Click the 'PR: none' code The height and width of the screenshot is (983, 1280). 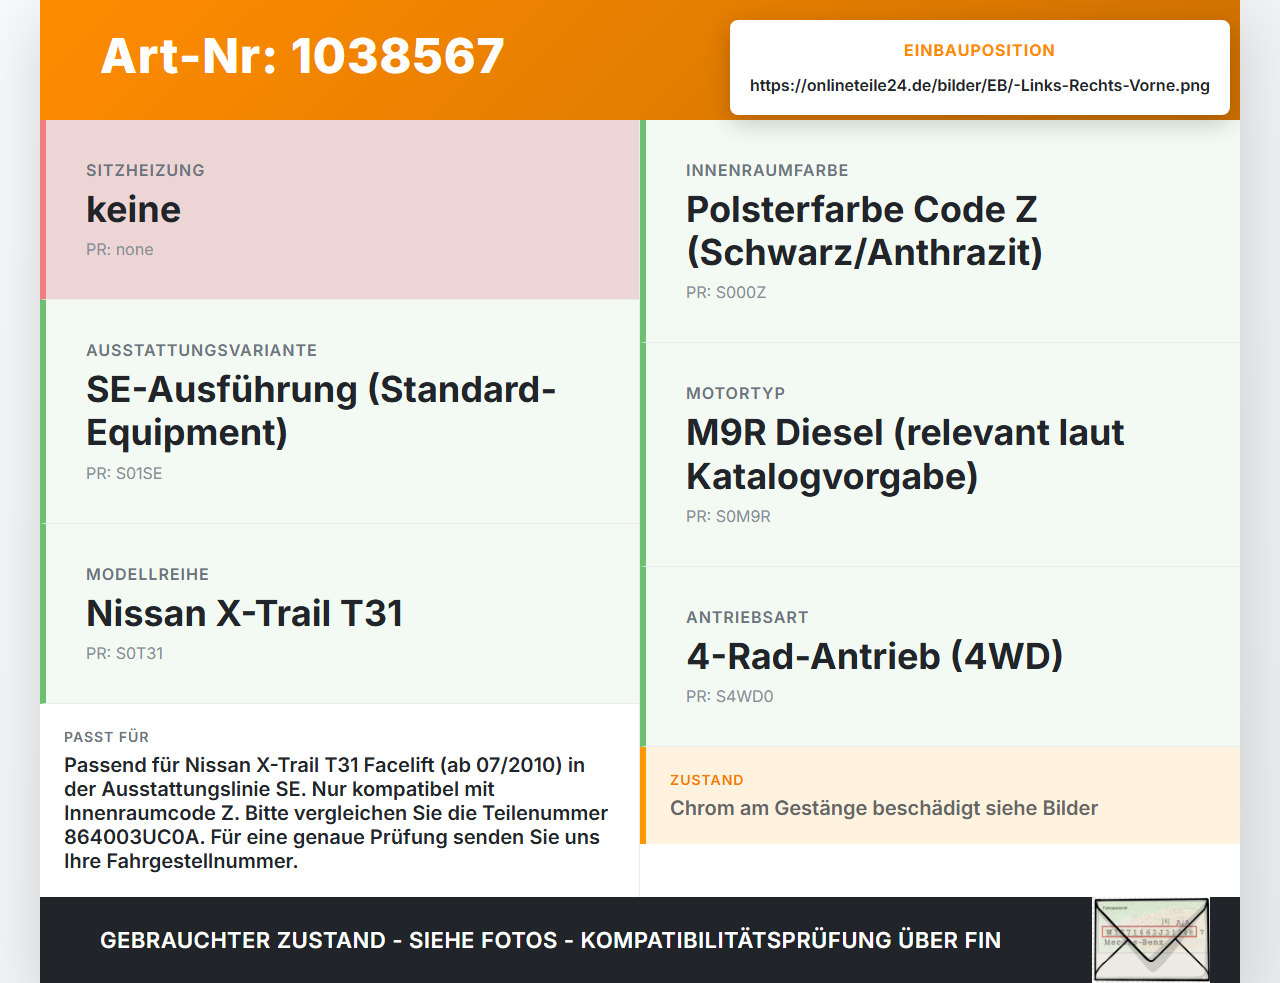pyautogui.click(x=120, y=249)
